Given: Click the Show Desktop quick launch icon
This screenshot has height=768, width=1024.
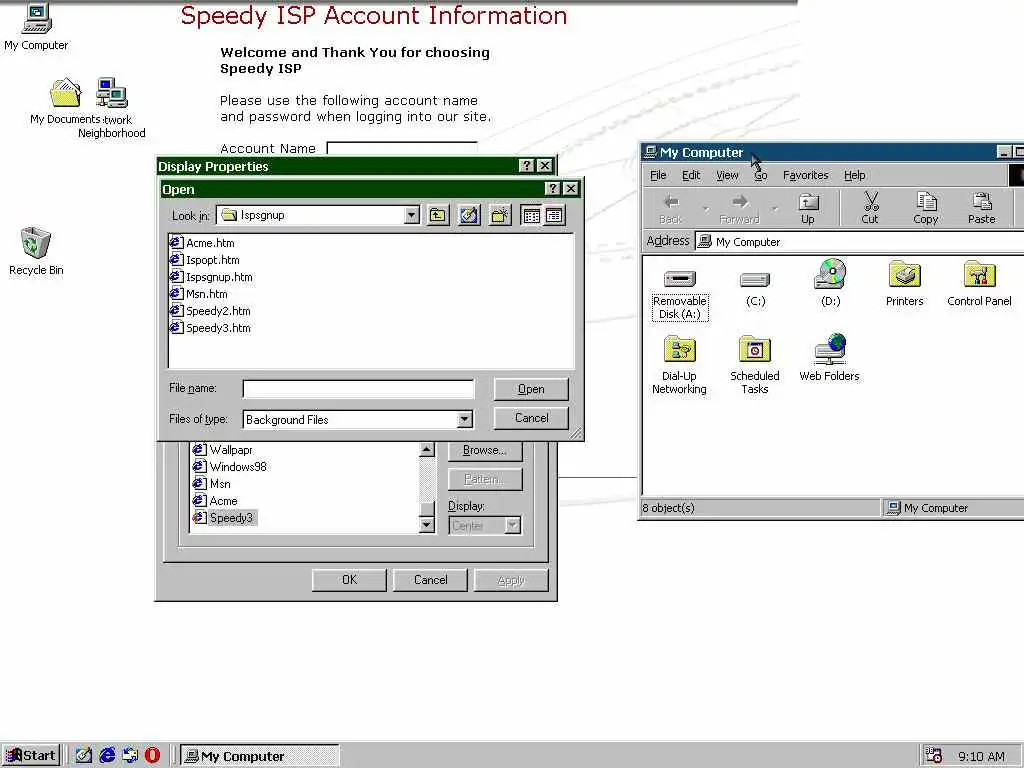Looking at the screenshot, I should coord(84,756).
